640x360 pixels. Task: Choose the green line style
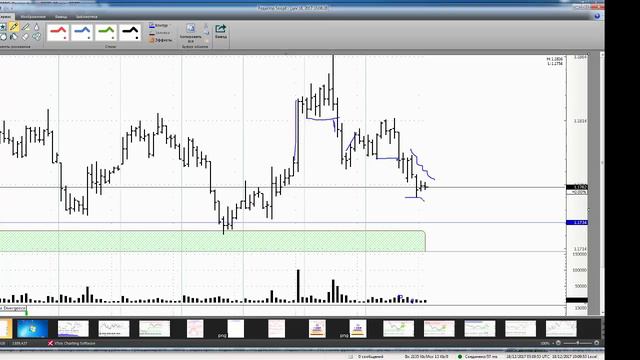click(106, 32)
